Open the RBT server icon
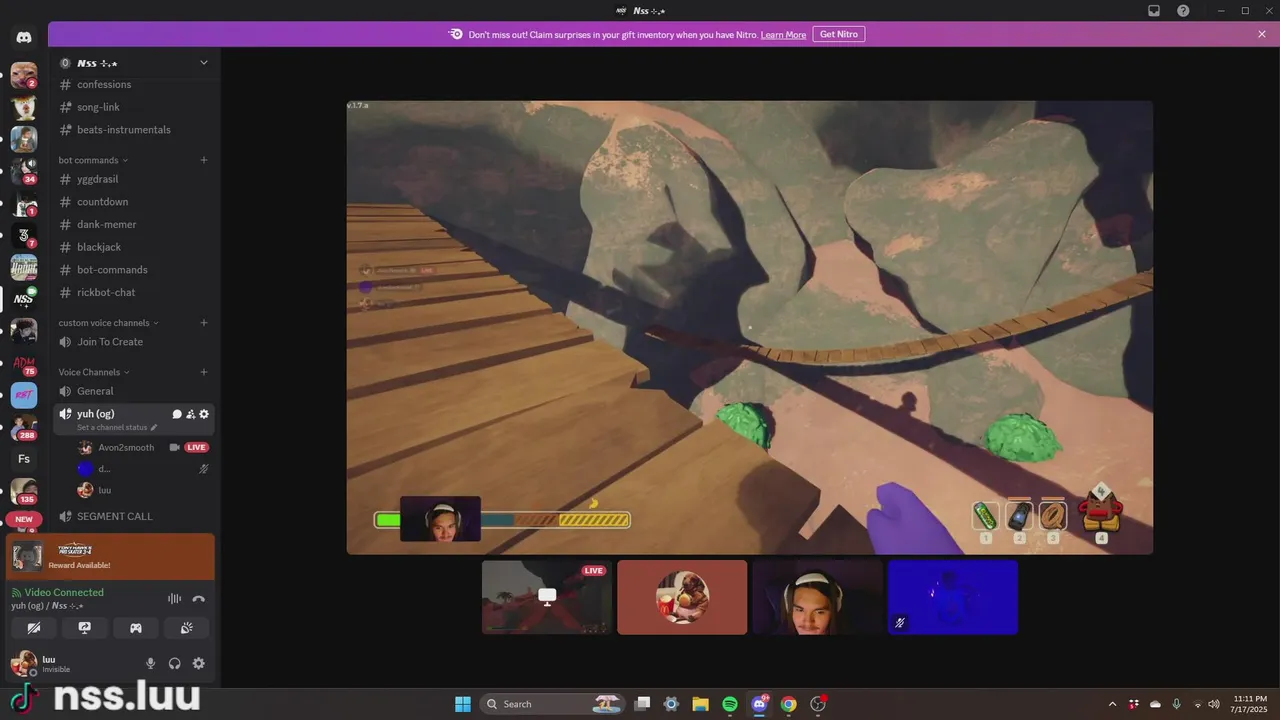This screenshot has width=1280, height=720. 24,395
